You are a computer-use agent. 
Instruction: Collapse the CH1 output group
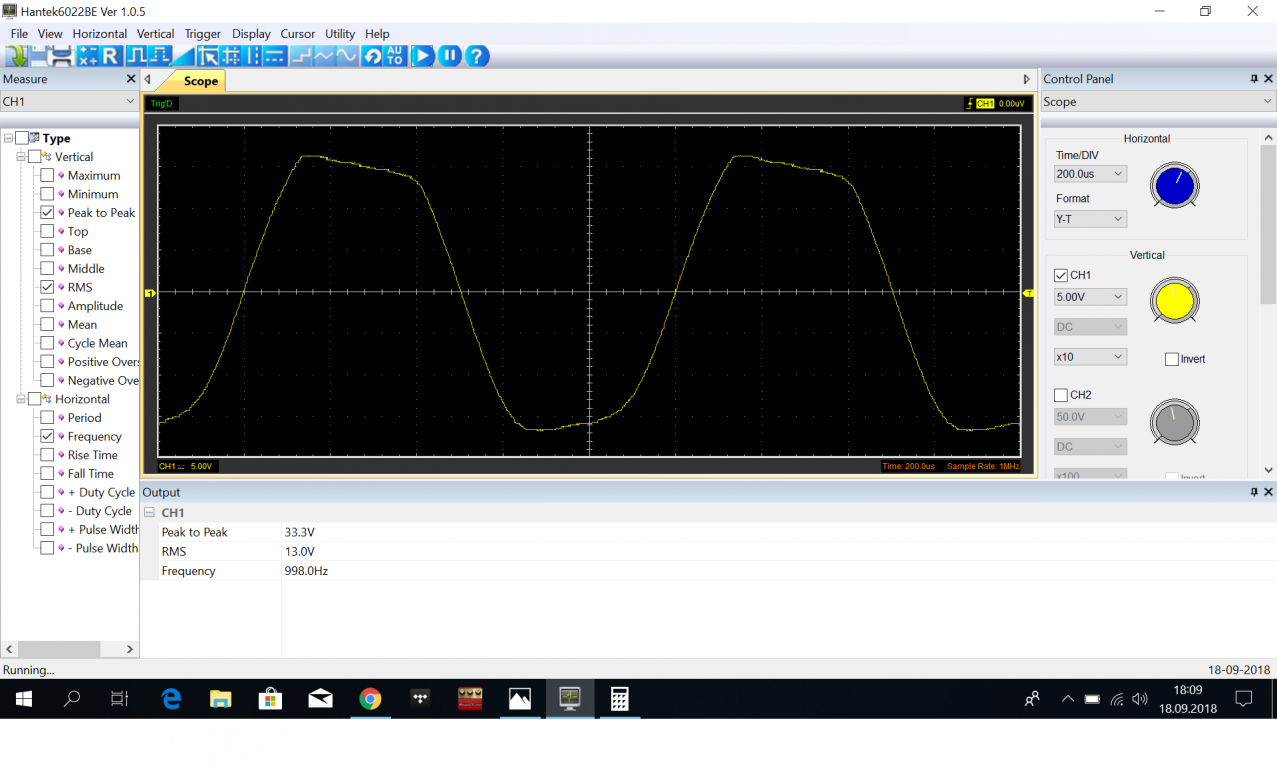tap(150, 512)
